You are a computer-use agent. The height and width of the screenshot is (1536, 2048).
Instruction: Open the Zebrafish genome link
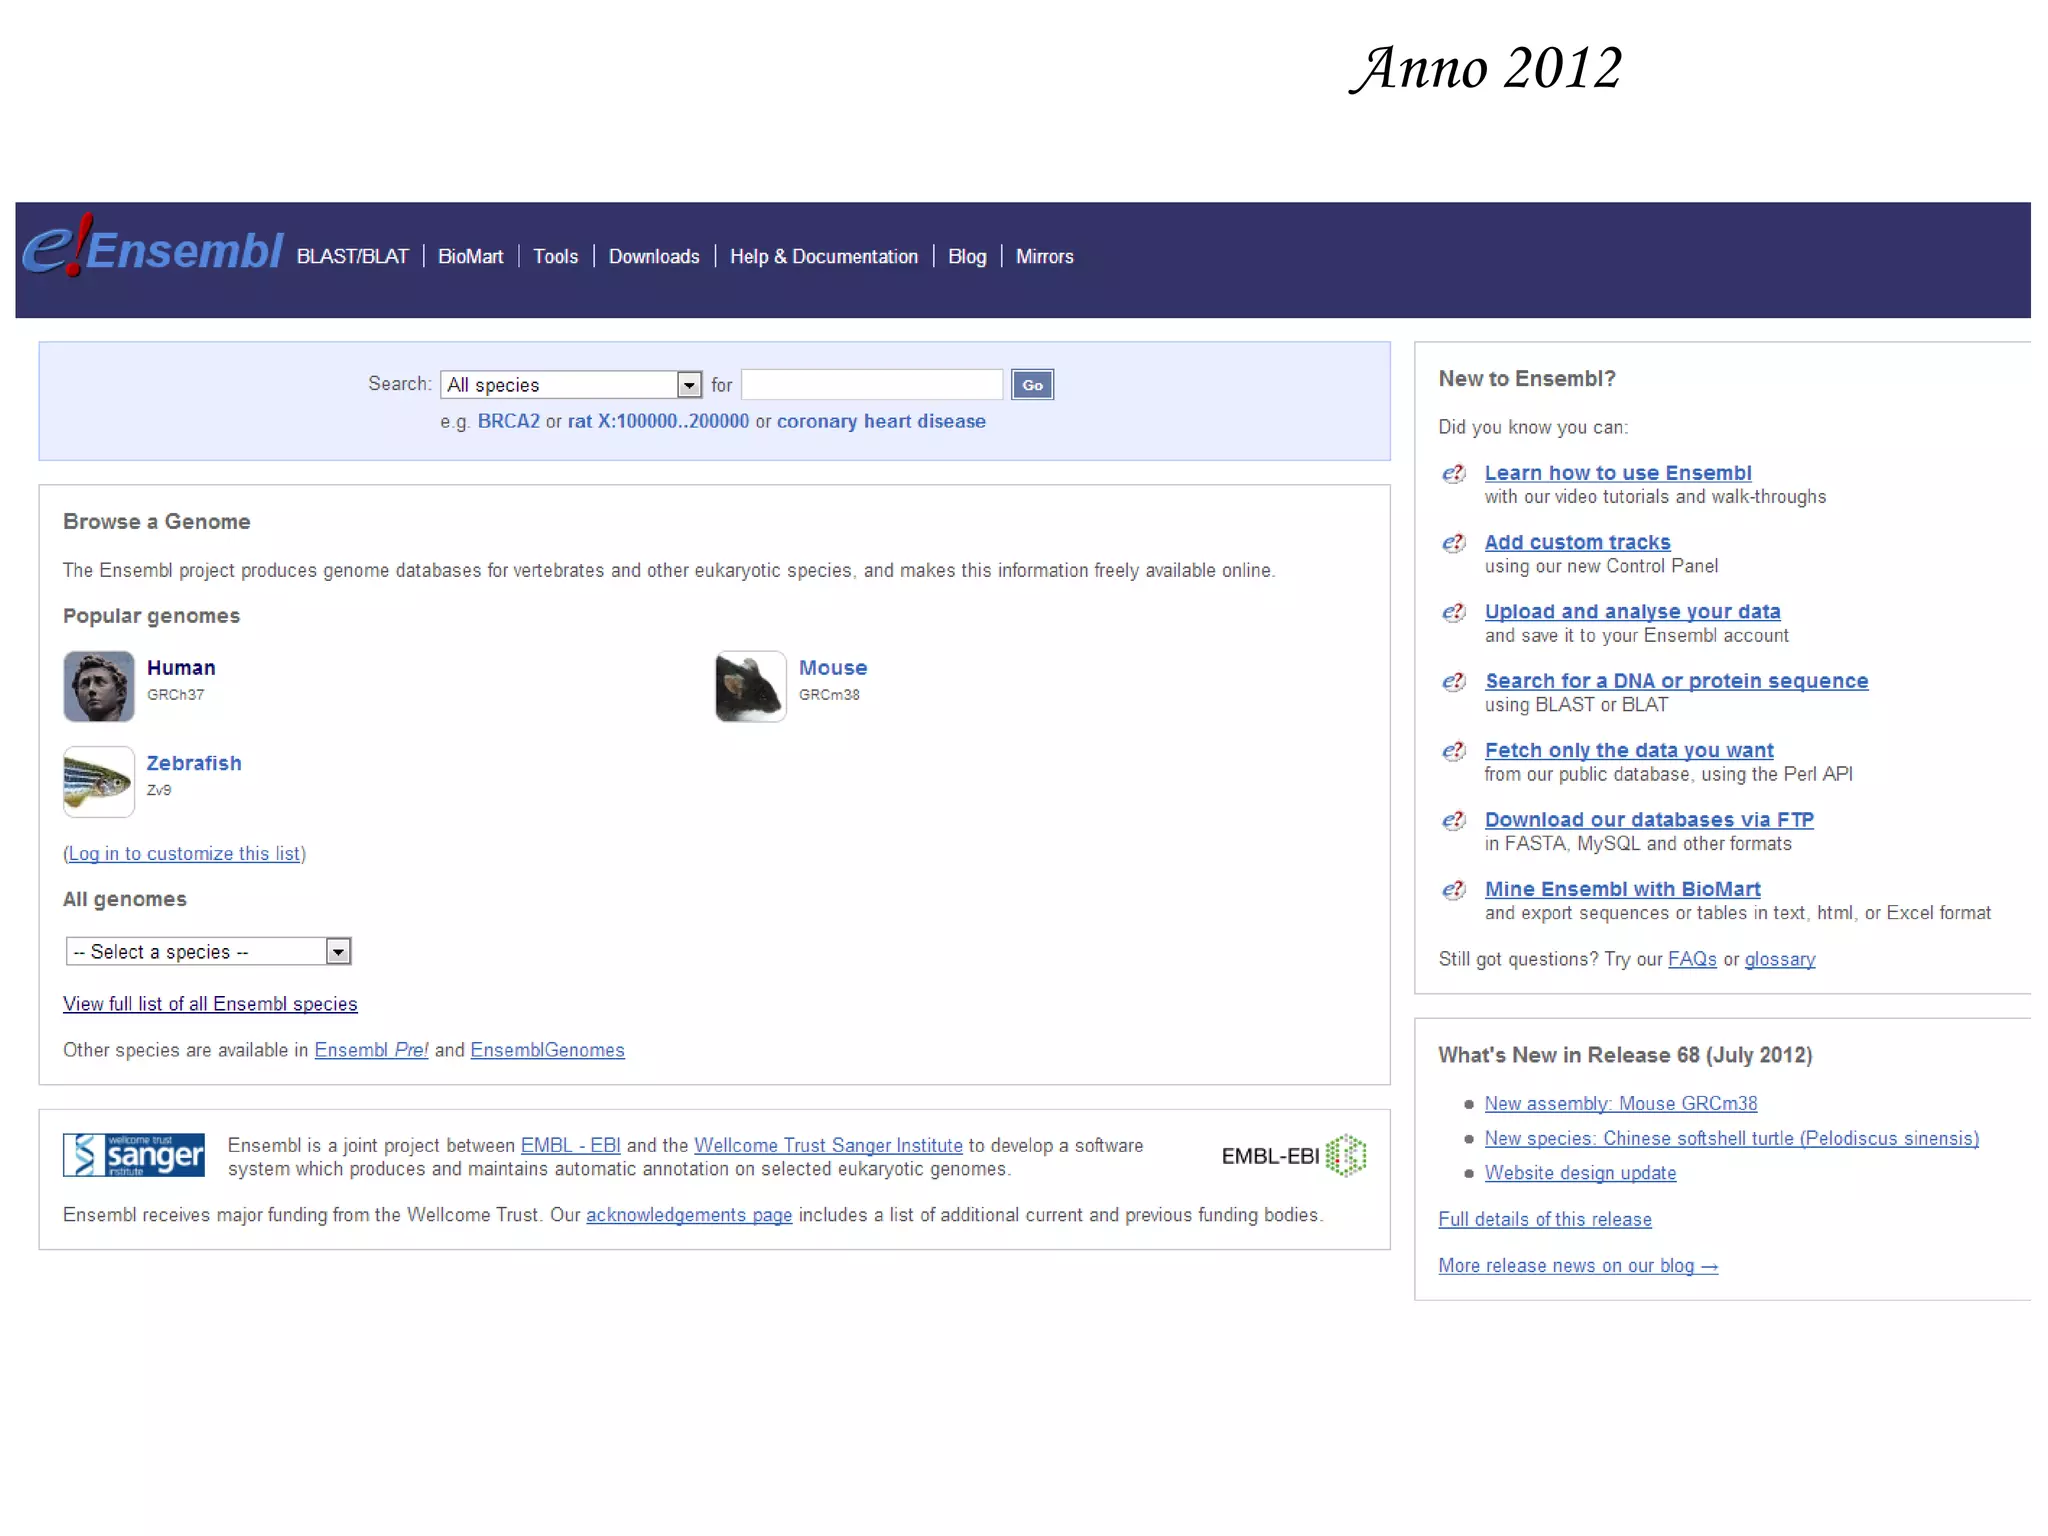point(194,764)
